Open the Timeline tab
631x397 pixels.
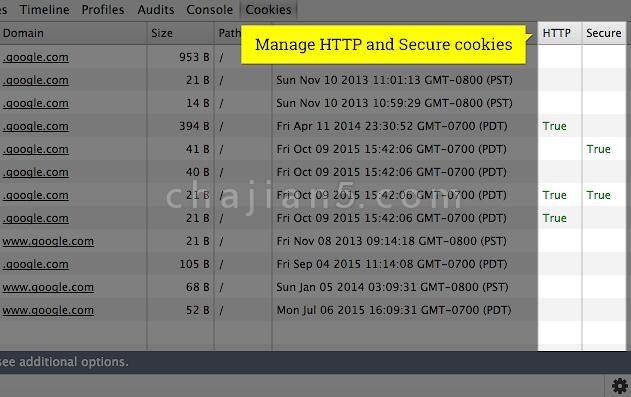(x=45, y=10)
